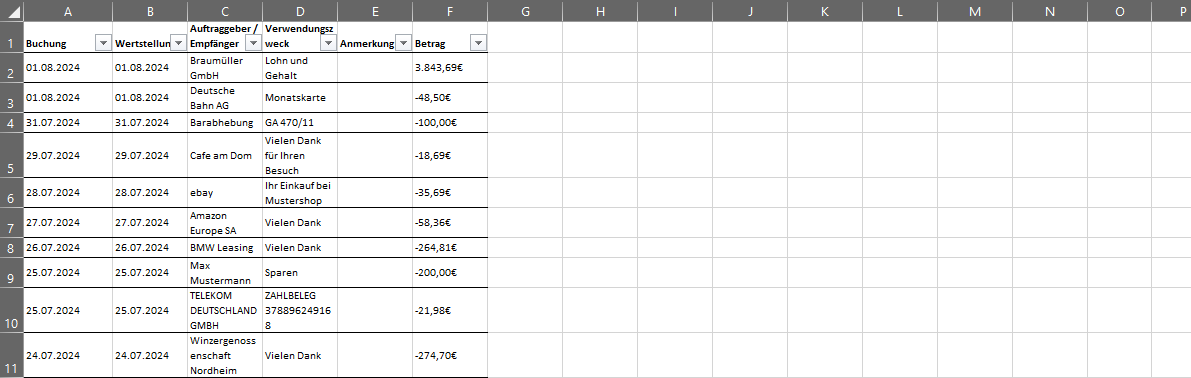Select row 10 header

tap(11, 310)
